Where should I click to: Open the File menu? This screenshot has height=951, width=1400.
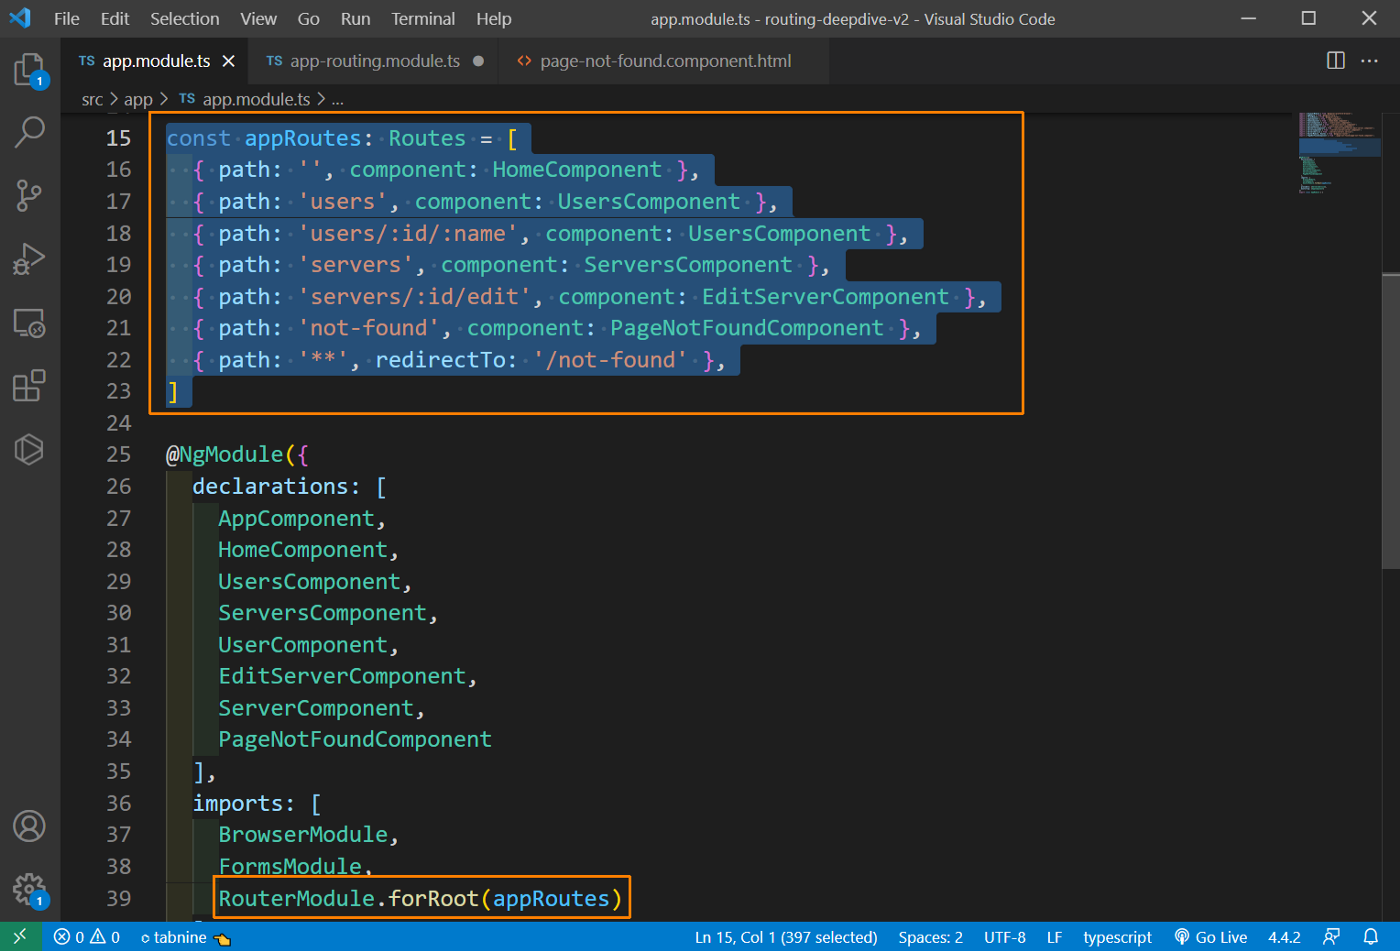[x=67, y=19]
